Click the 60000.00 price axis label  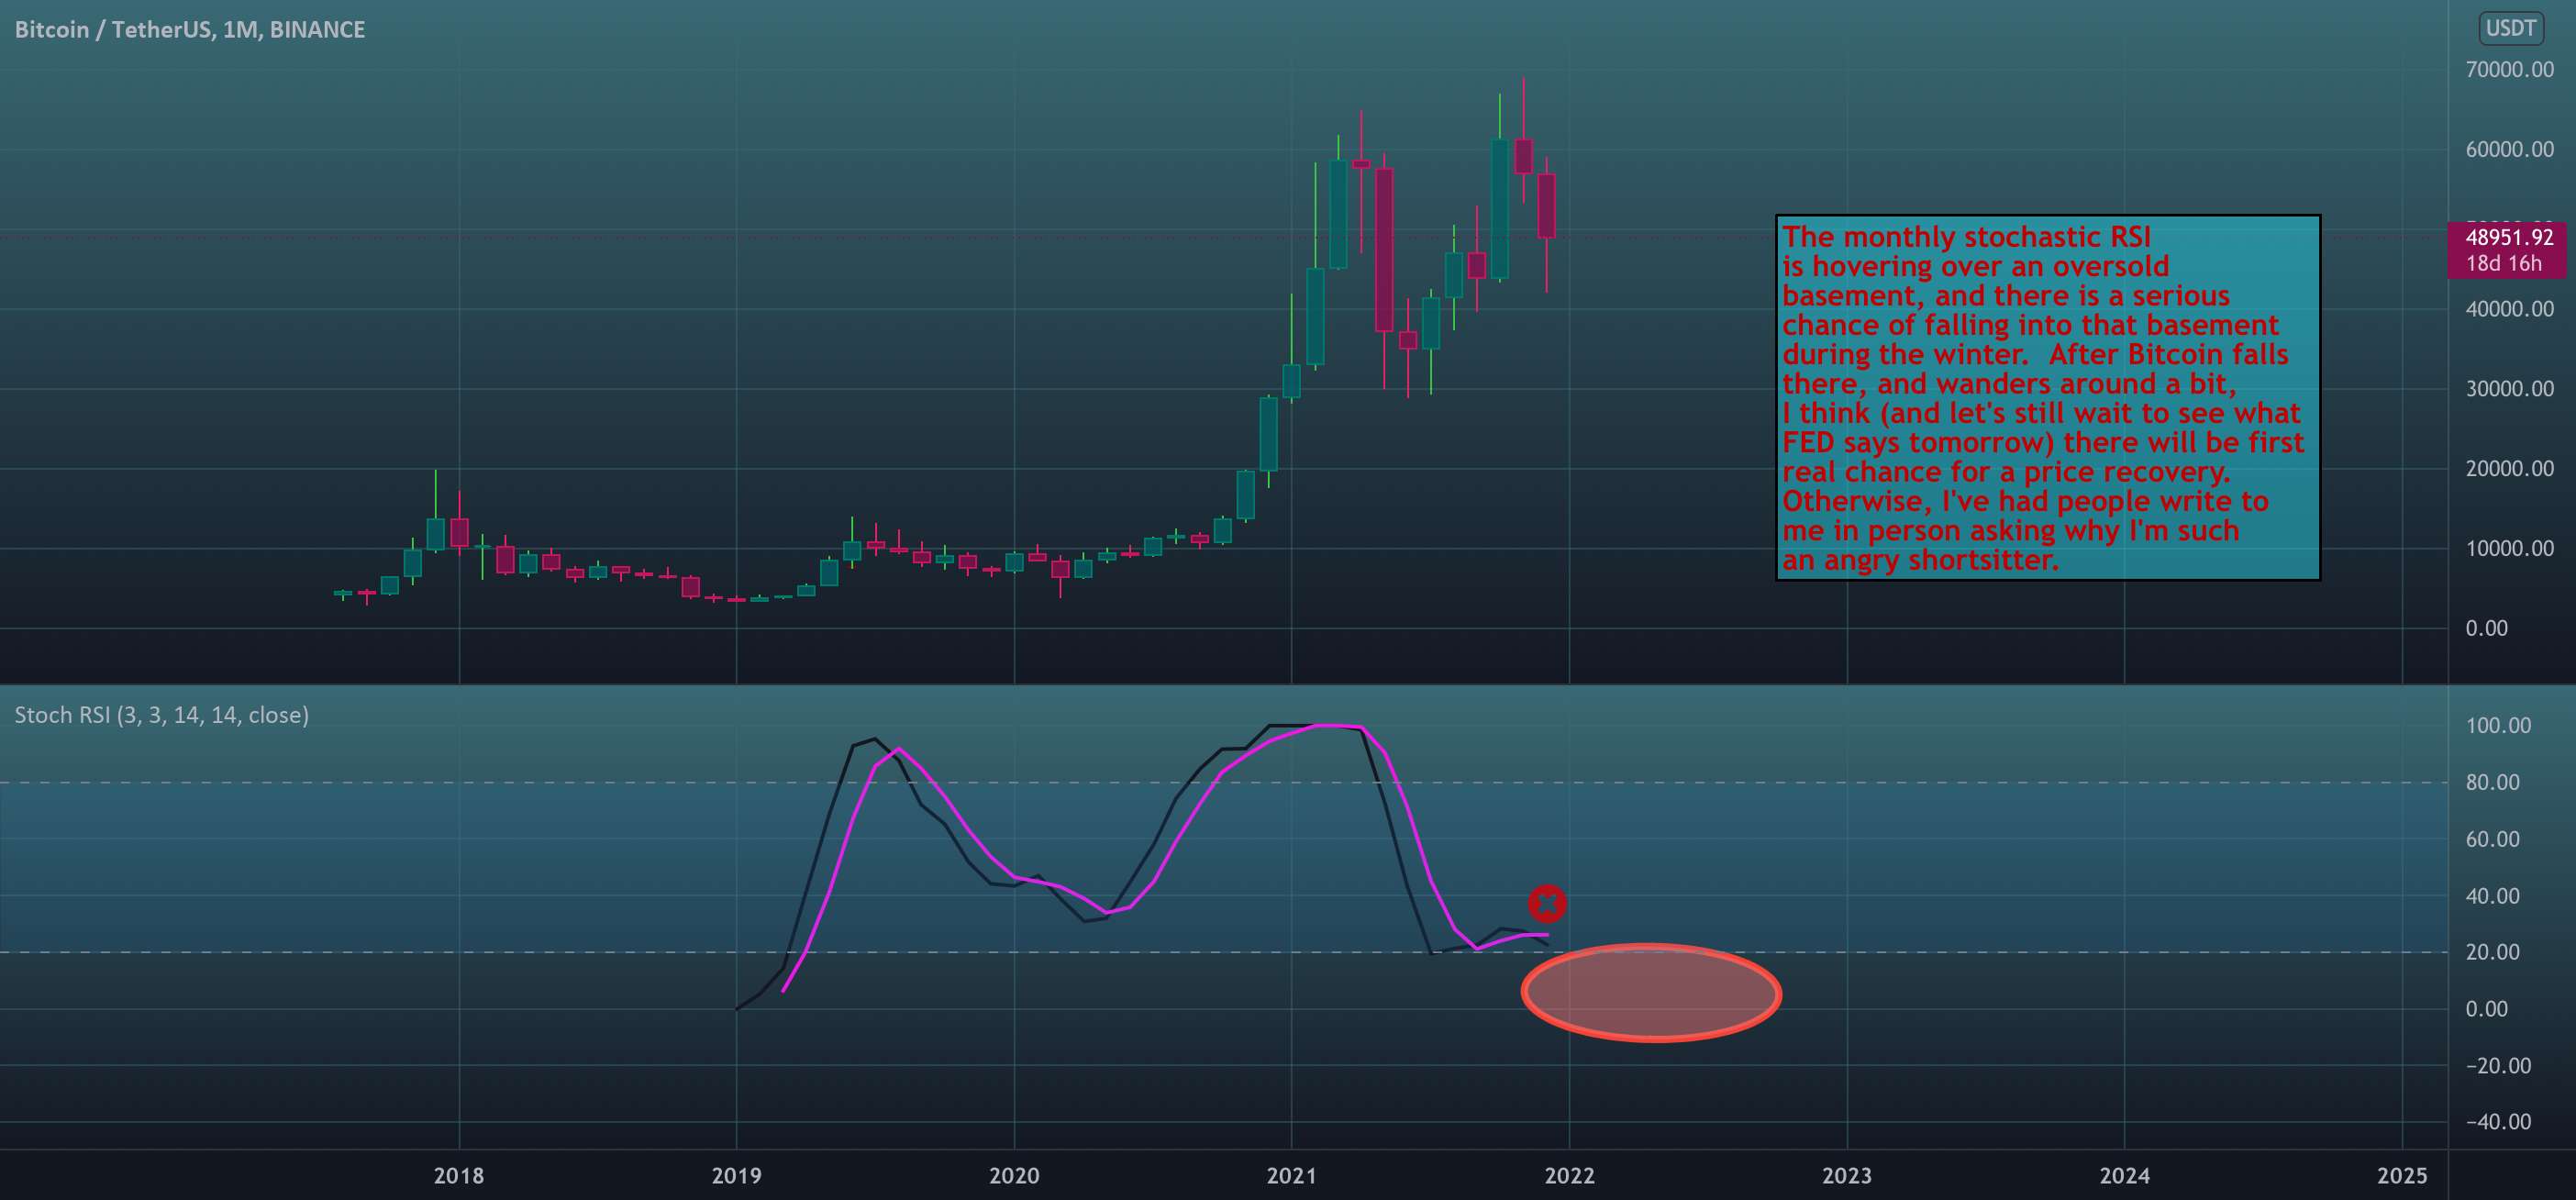(x=2509, y=149)
